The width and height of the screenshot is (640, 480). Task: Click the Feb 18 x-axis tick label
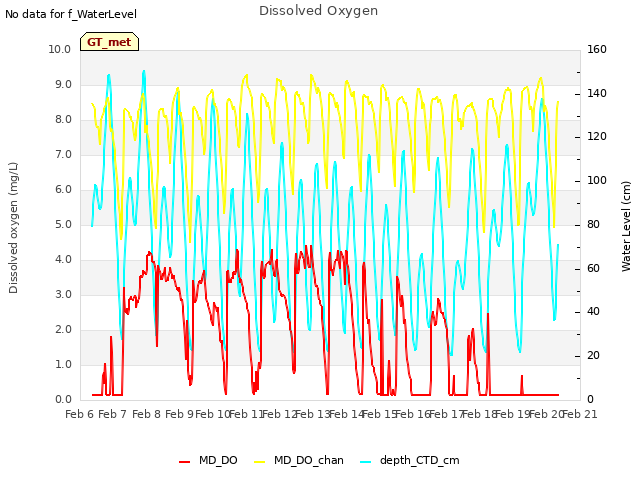coord(479,414)
